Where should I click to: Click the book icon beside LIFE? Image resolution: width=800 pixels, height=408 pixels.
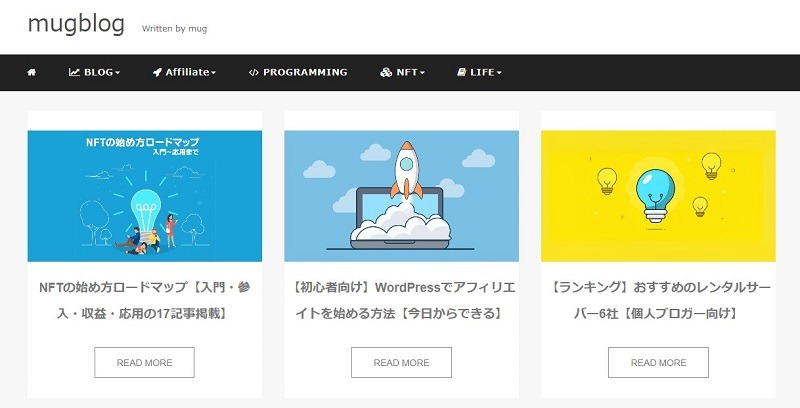462,73
